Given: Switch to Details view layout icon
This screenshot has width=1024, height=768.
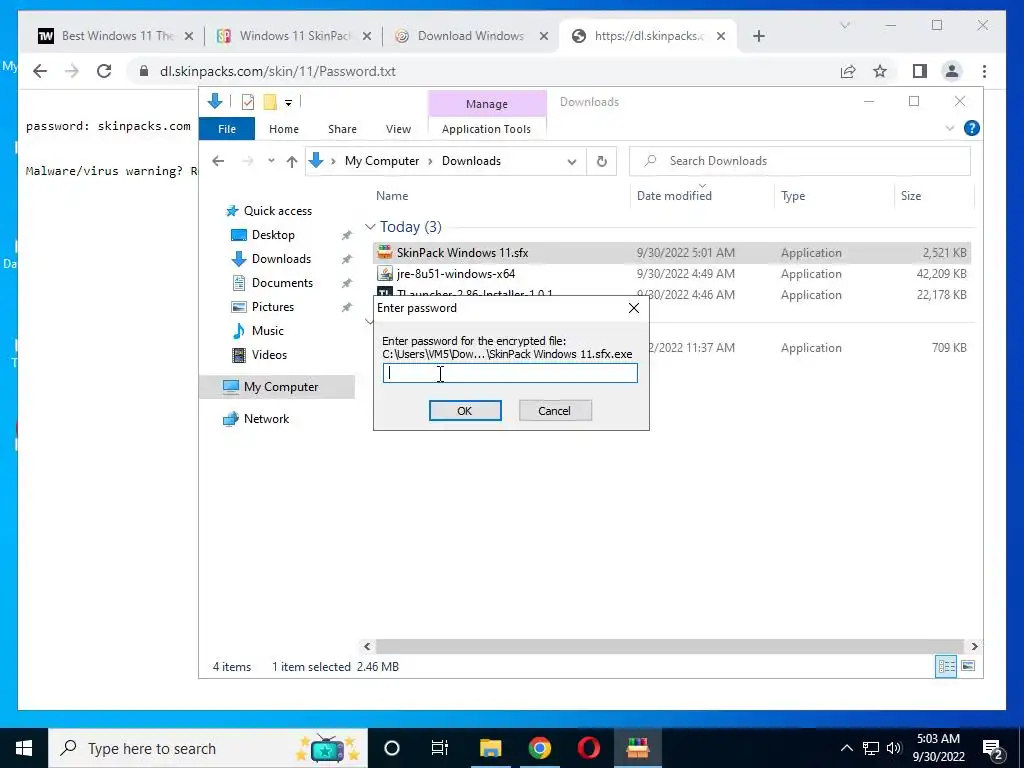Looking at the screenshot, I should pyautogui.click(x=946, y=666).
